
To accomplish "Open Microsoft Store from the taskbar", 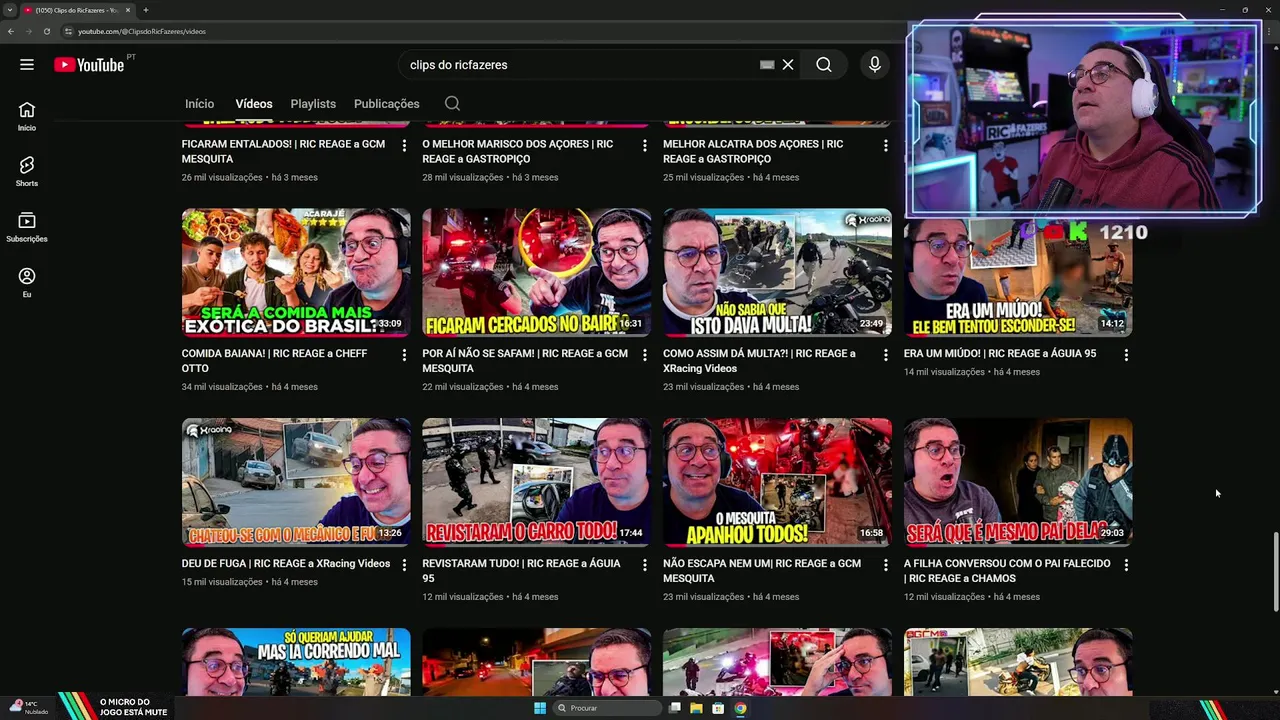I will point(718,708).
